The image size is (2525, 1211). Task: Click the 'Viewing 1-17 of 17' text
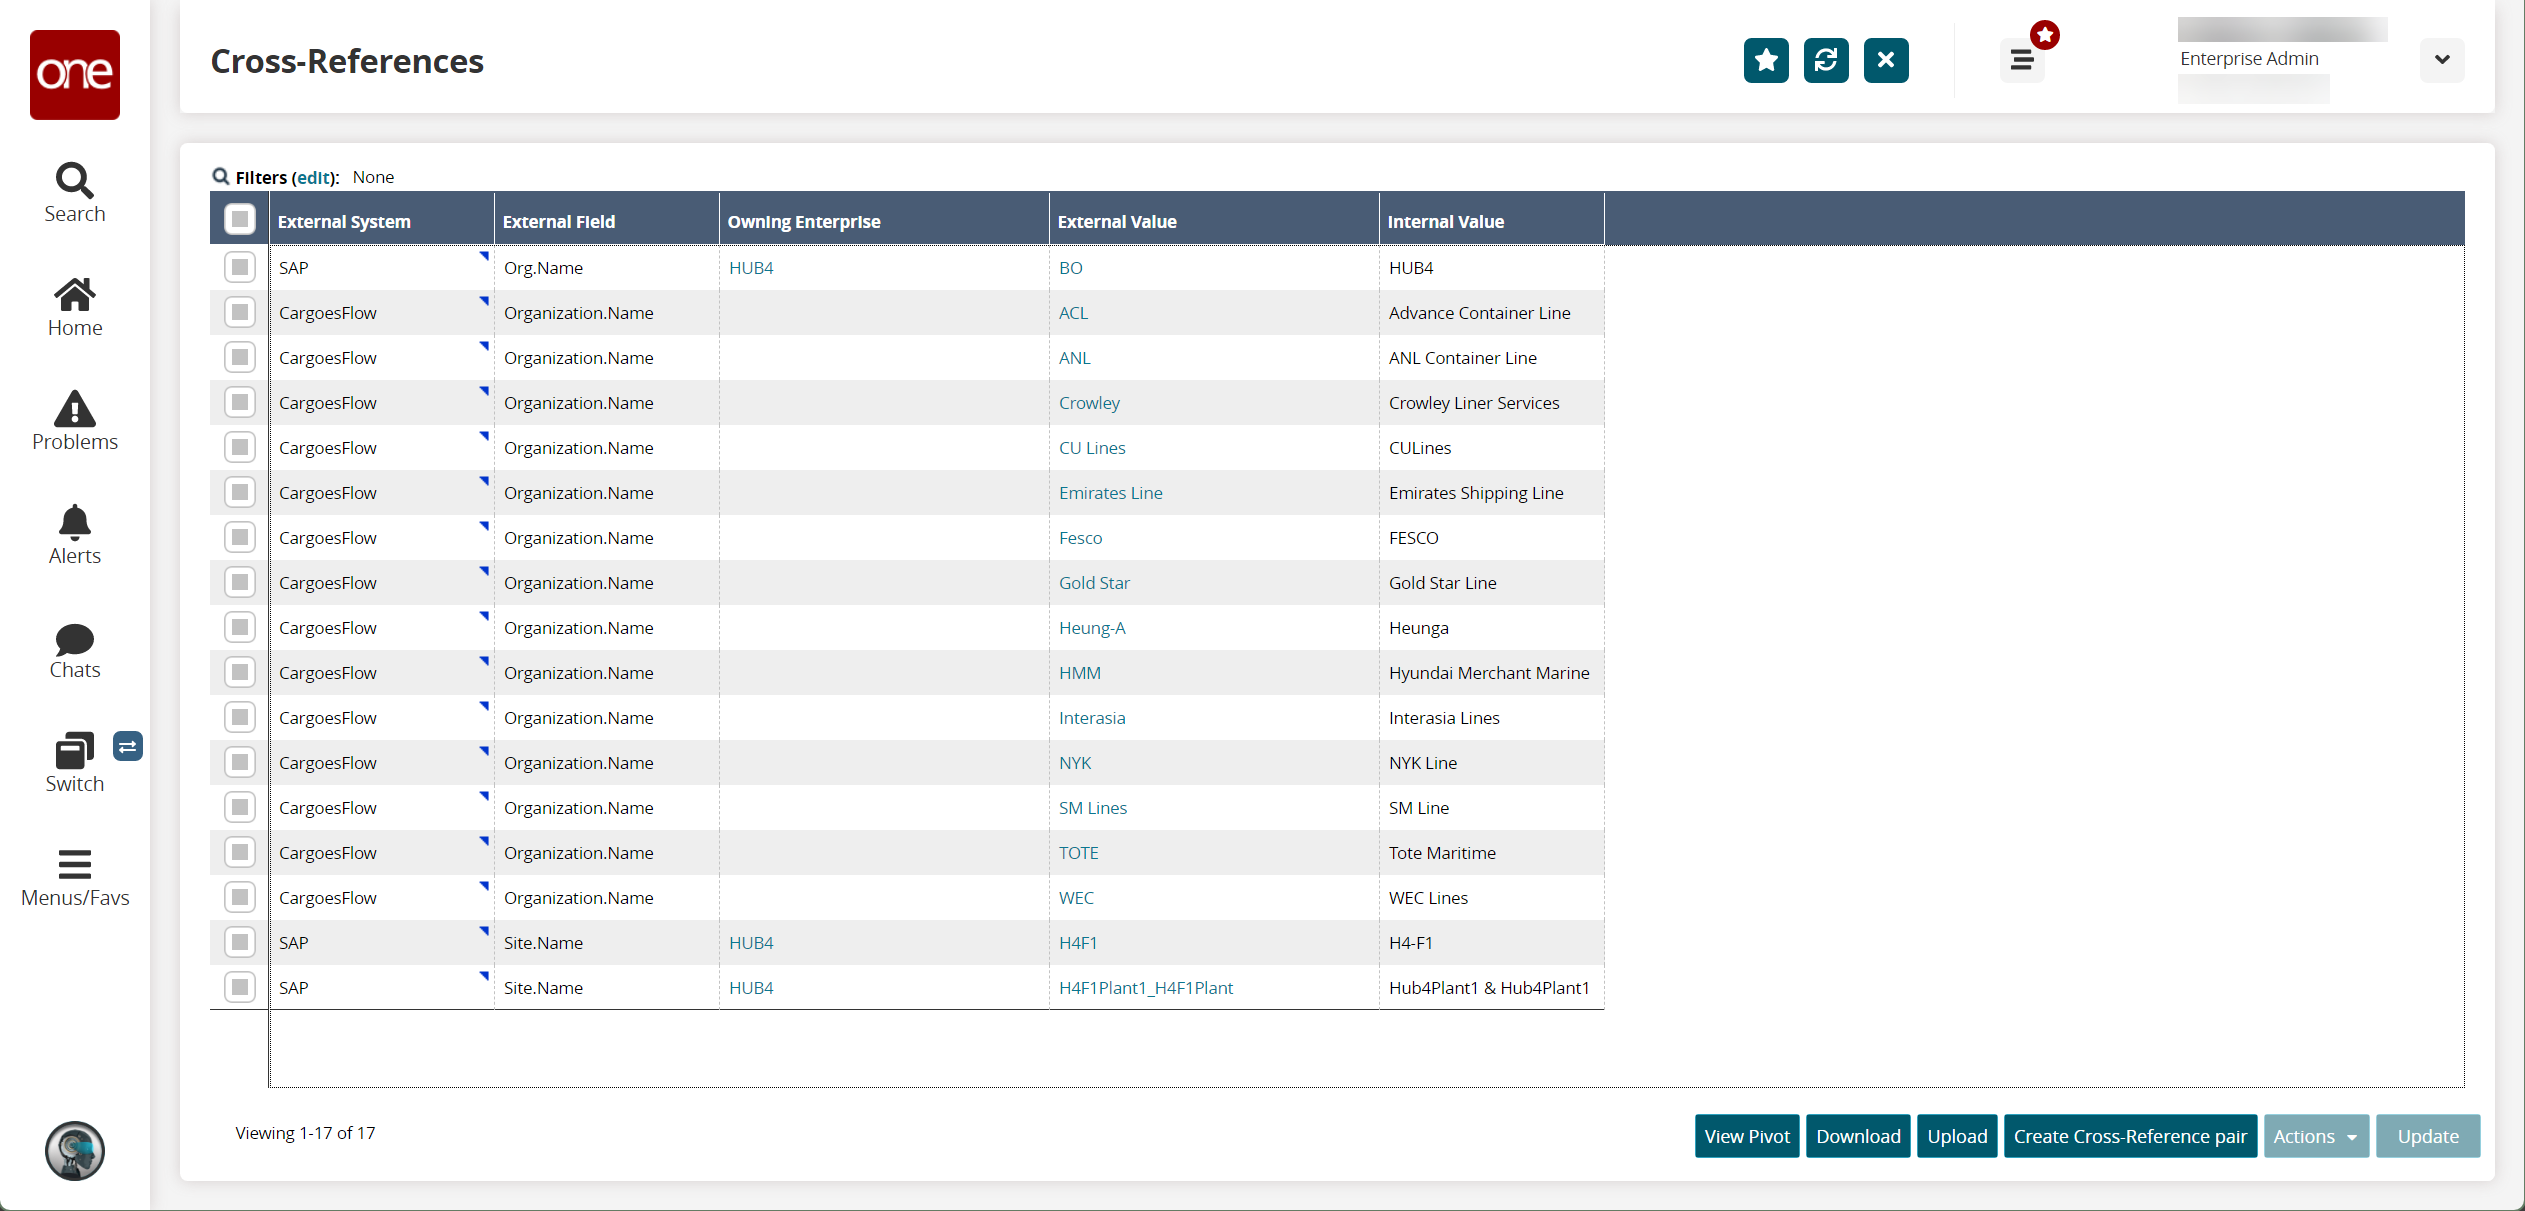point(305,1133)
